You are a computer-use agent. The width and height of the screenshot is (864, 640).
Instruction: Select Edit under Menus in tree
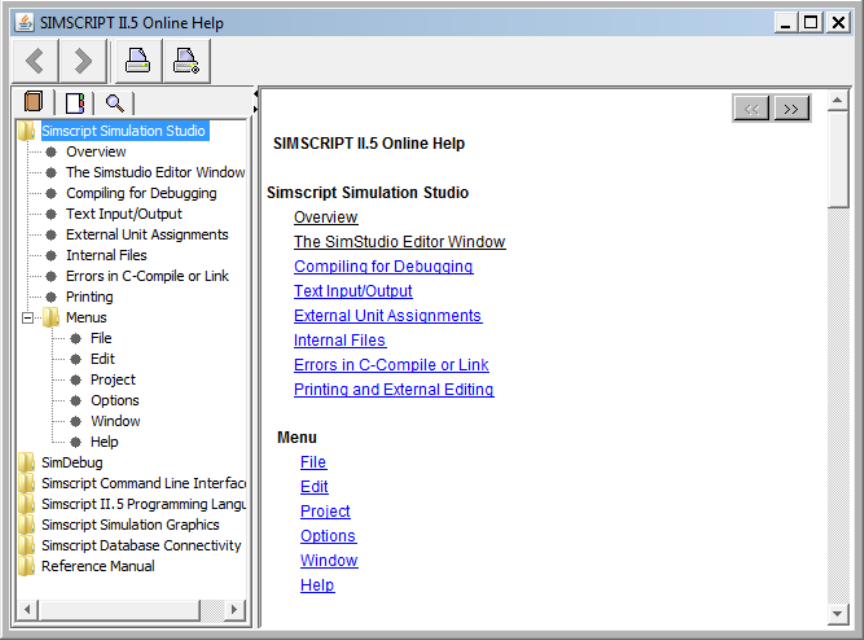tap(102, 359)
